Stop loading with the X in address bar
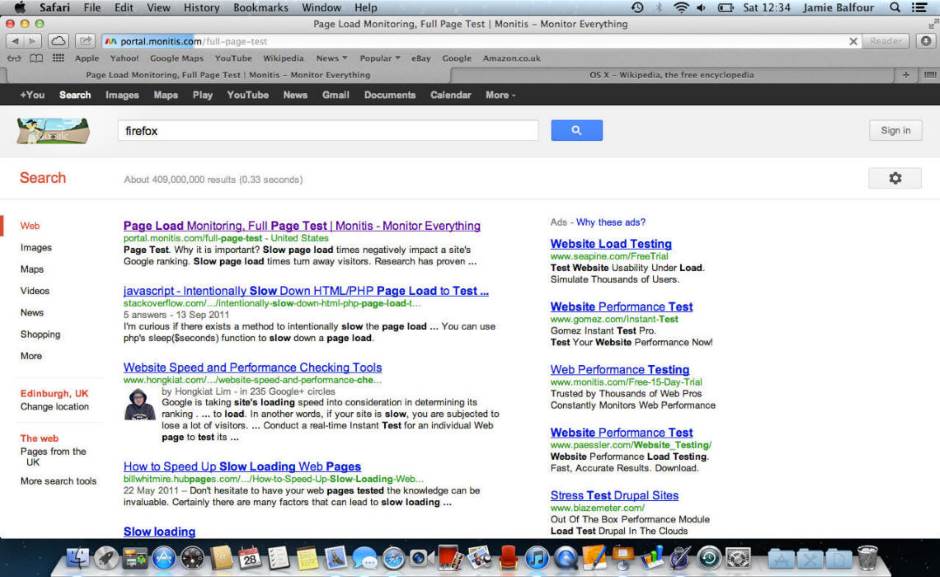 853,42
